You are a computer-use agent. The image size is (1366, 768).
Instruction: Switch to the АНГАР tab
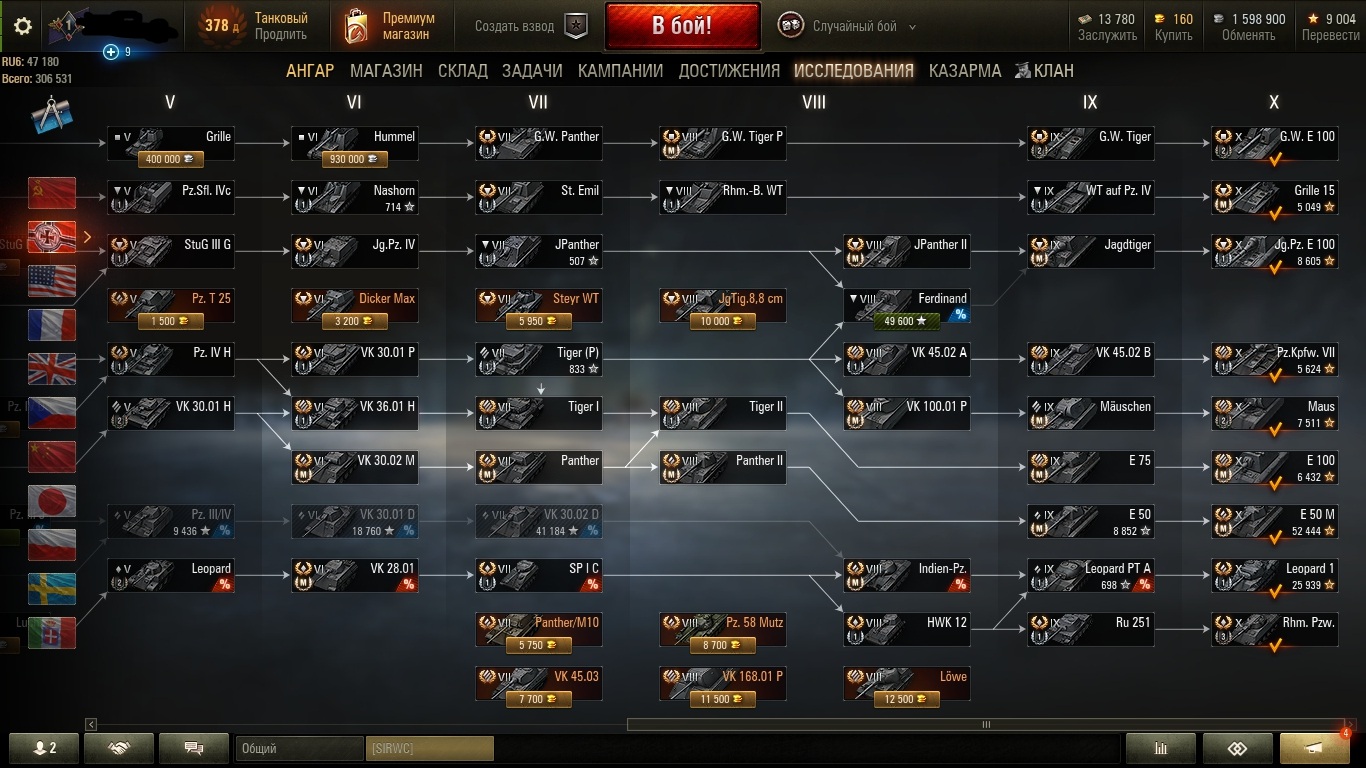coord(310,71)
